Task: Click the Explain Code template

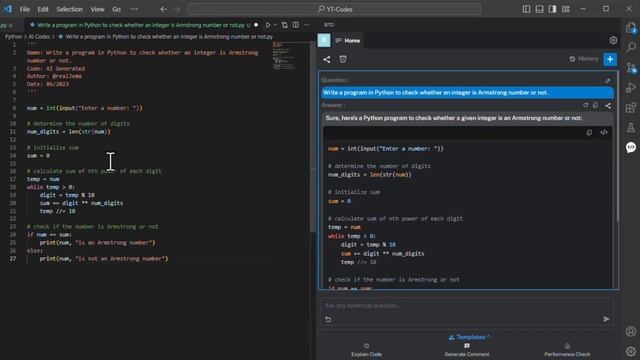Action: coord(367,350)
